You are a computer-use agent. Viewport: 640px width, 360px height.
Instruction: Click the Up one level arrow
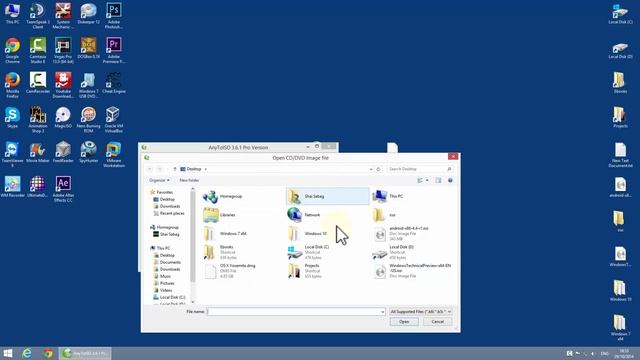[x=175, y=169]
